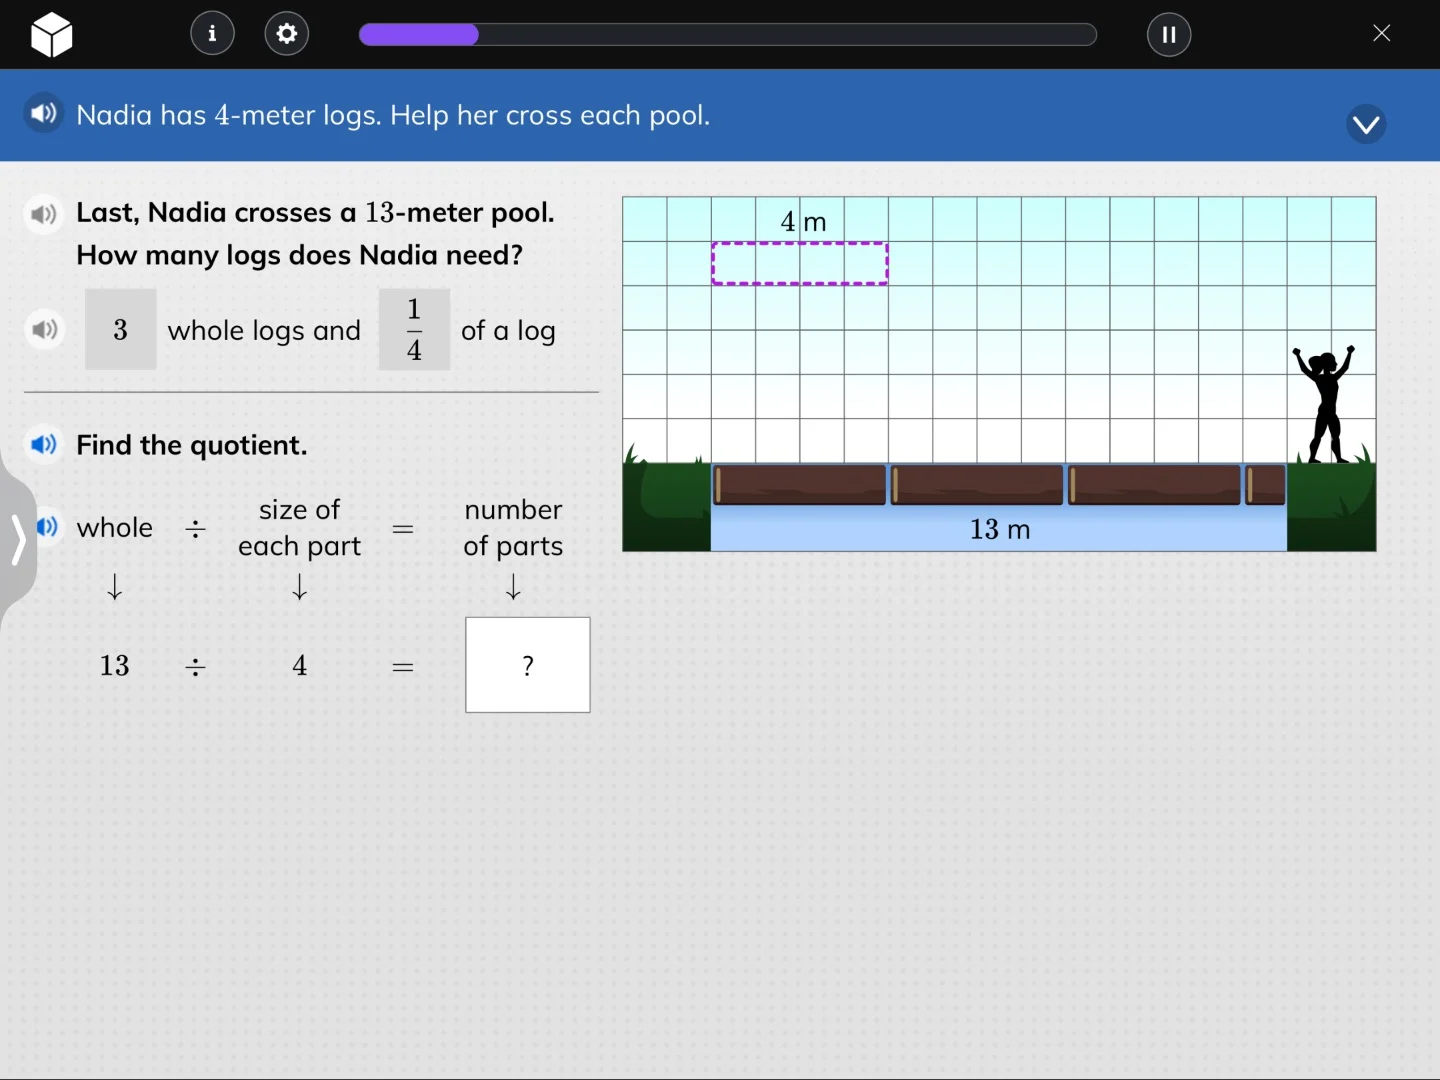
Task: Click the first log spanning the pool
Action: tap(799, 484)
